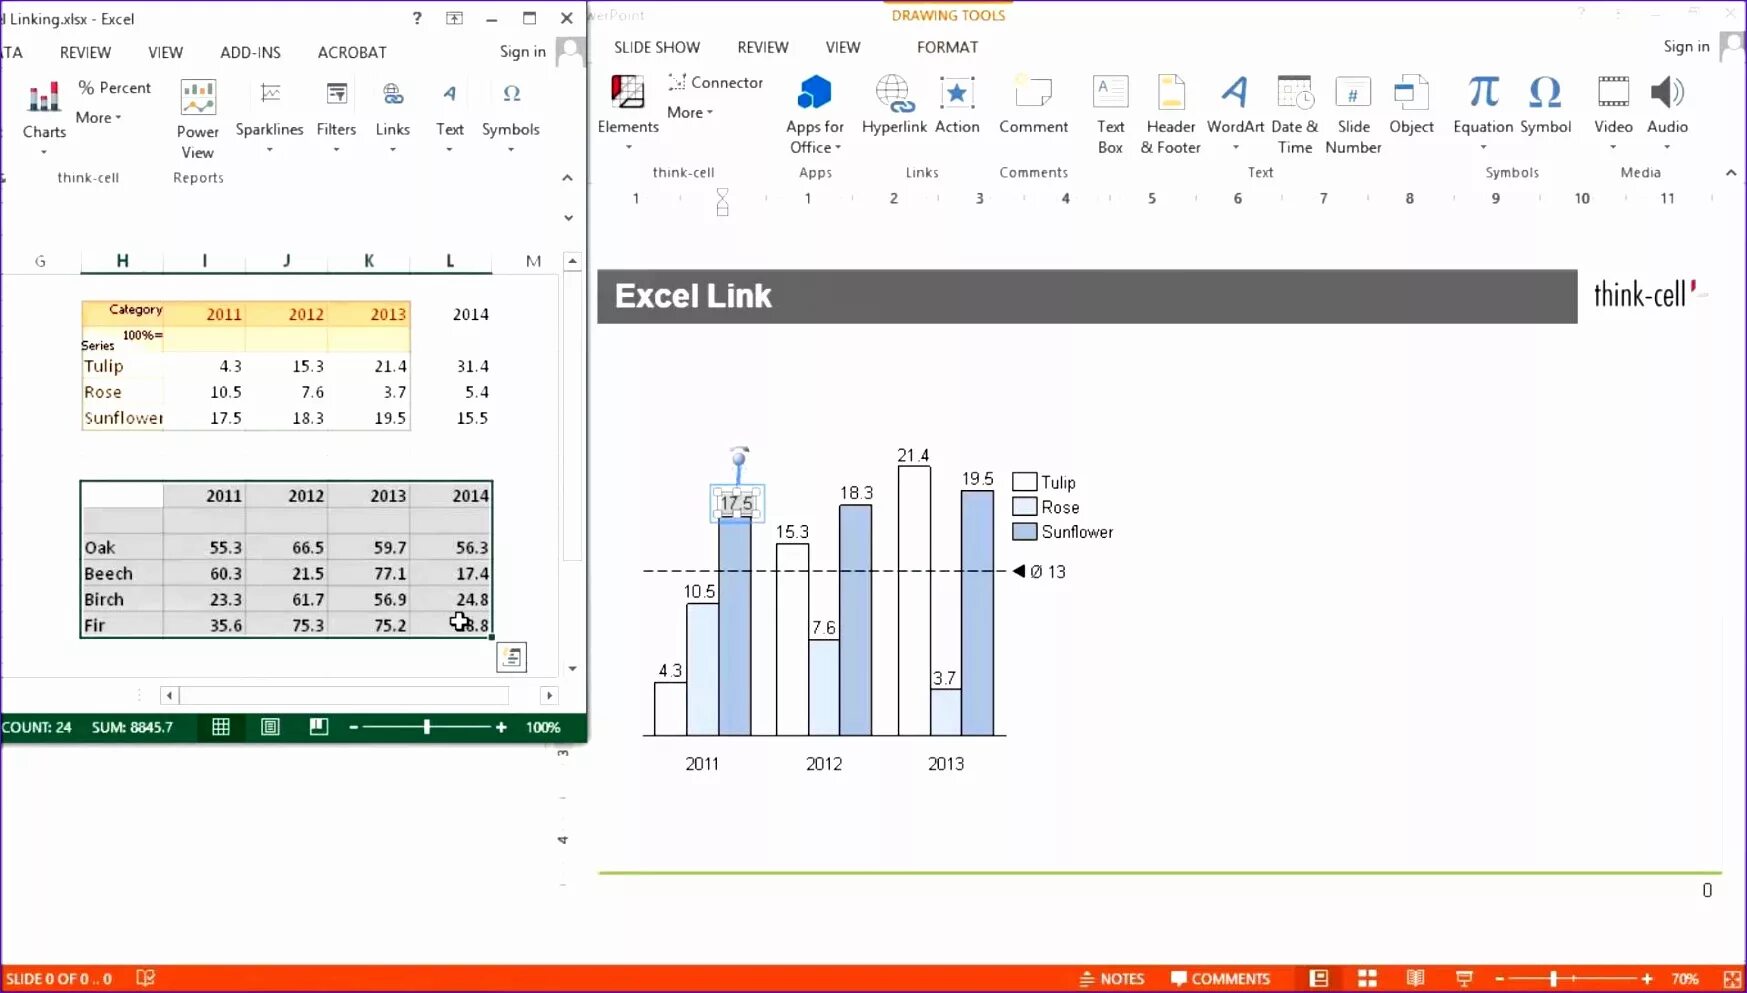The height and width of the screenshot is (993, 1747).
Task: Insert a Video in PowerPoint
Action: point(1613,113)
